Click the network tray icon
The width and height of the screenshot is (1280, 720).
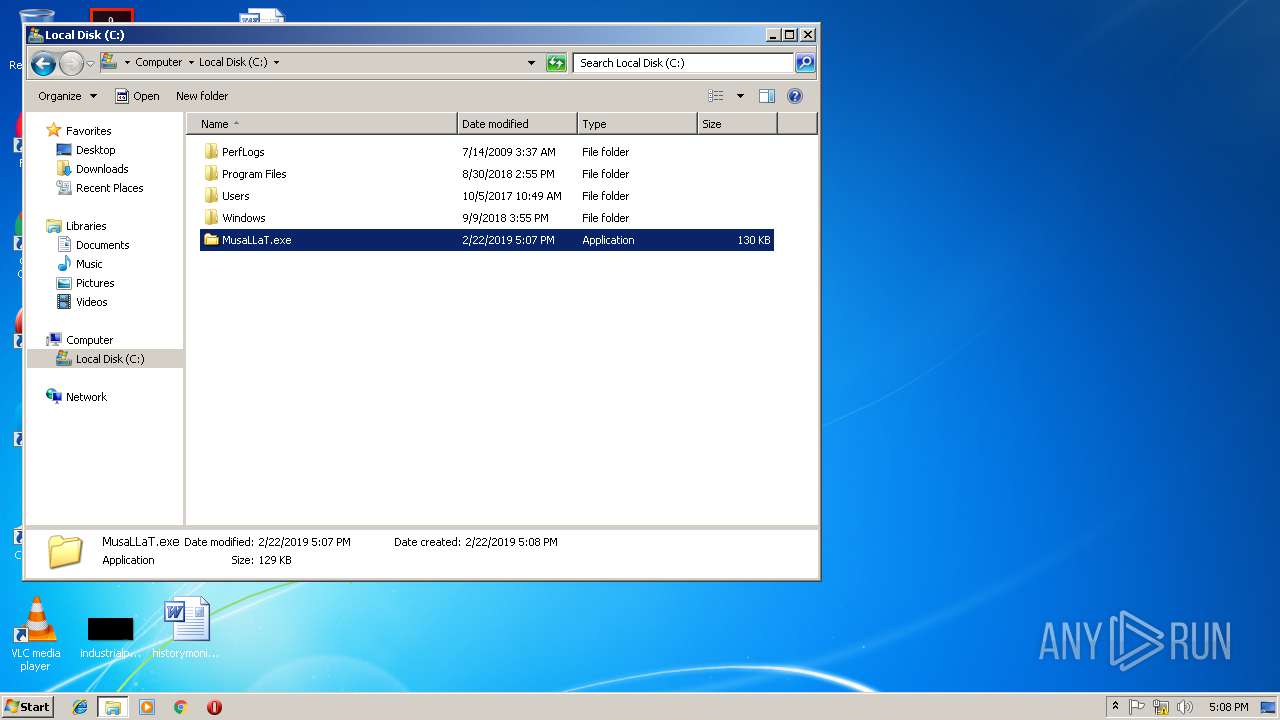[1161, 707]
